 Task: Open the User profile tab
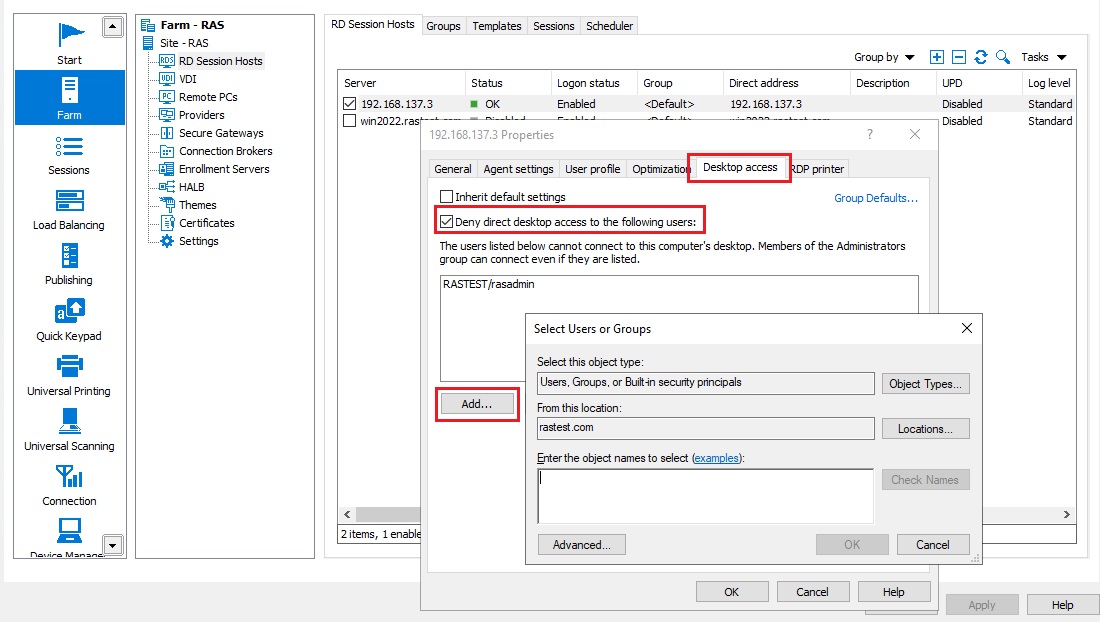click(593, 169)
